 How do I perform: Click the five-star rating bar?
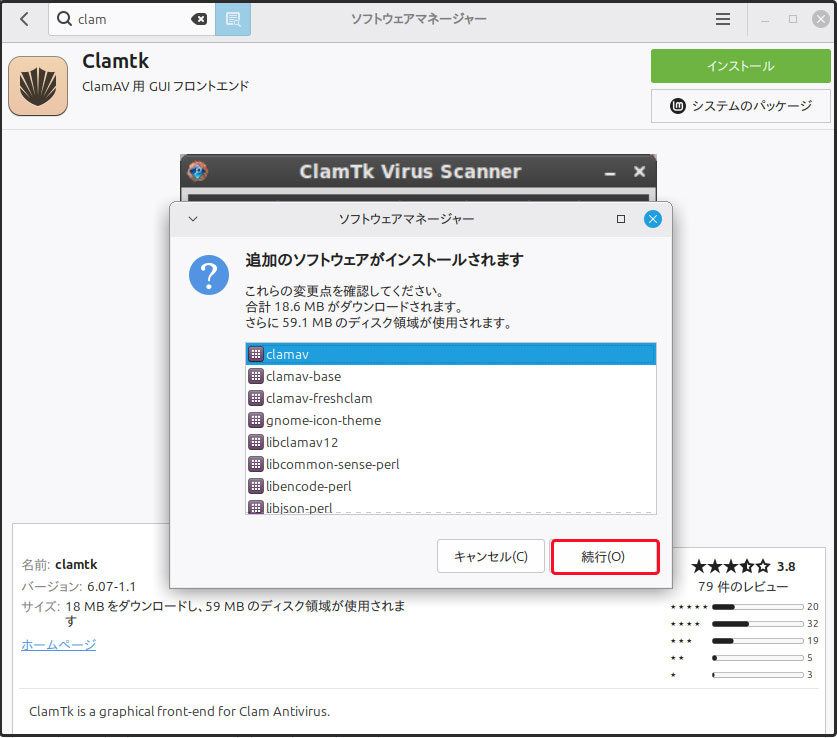coord(757,607)
